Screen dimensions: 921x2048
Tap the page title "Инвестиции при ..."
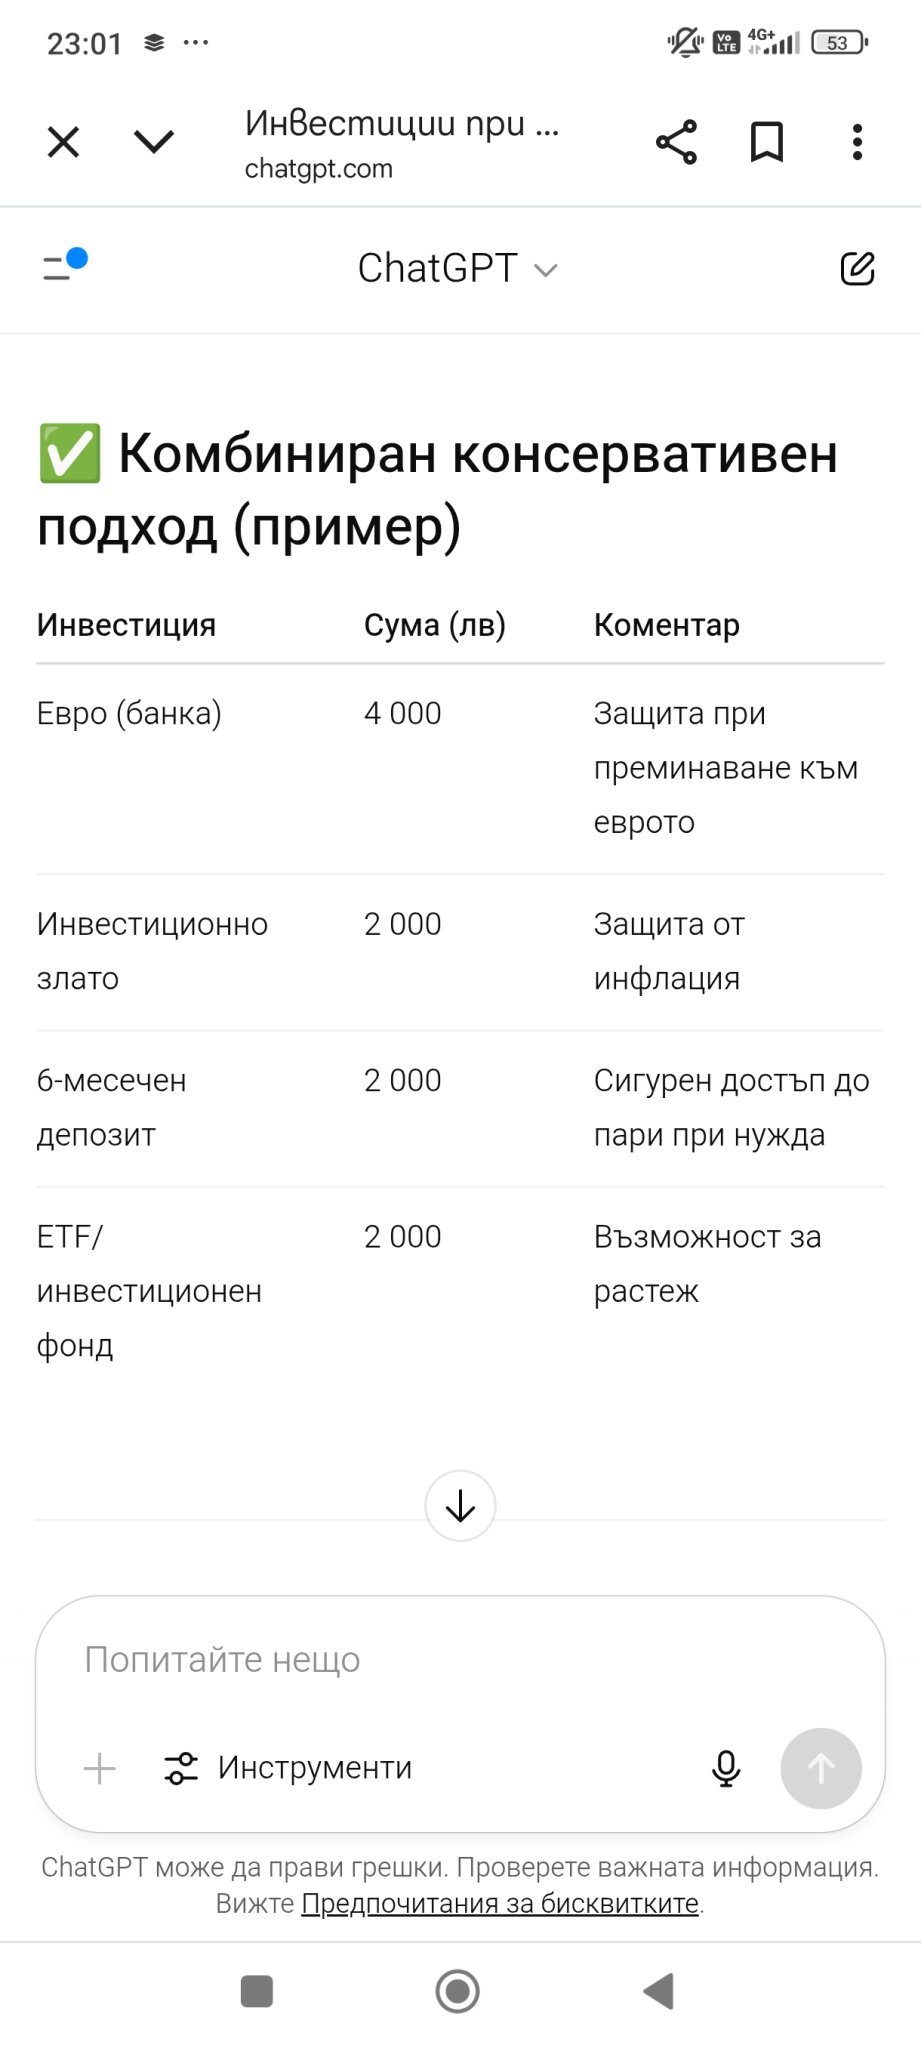(401, 123)
